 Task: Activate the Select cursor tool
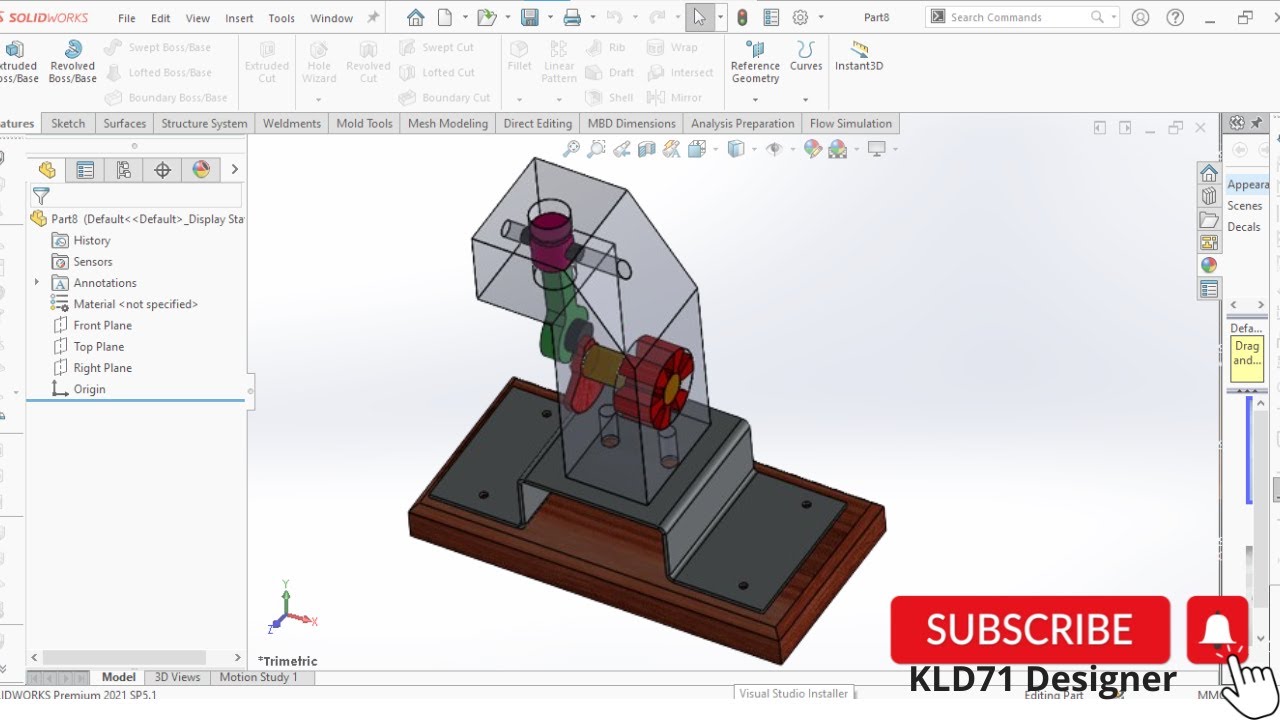point(699,17)
